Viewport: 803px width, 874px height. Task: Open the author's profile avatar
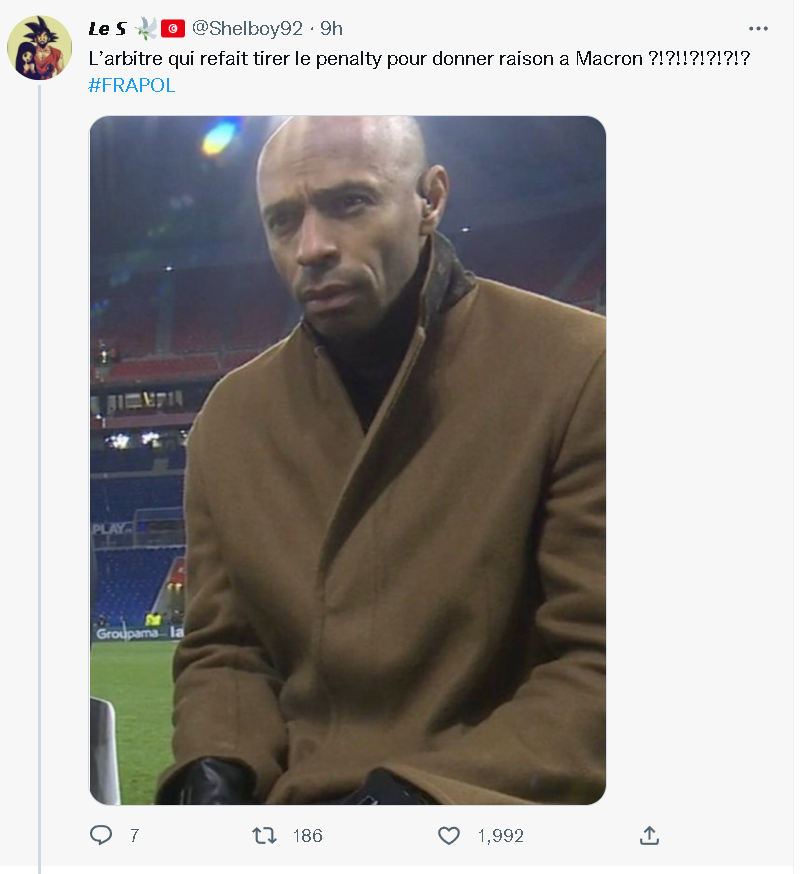(x=40, y=47)
